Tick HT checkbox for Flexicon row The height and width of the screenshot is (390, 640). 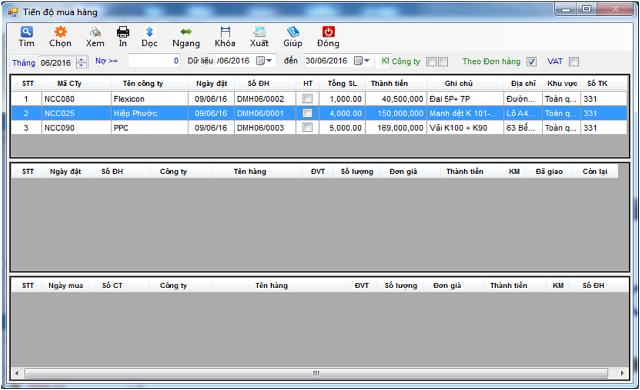(307, 99)
